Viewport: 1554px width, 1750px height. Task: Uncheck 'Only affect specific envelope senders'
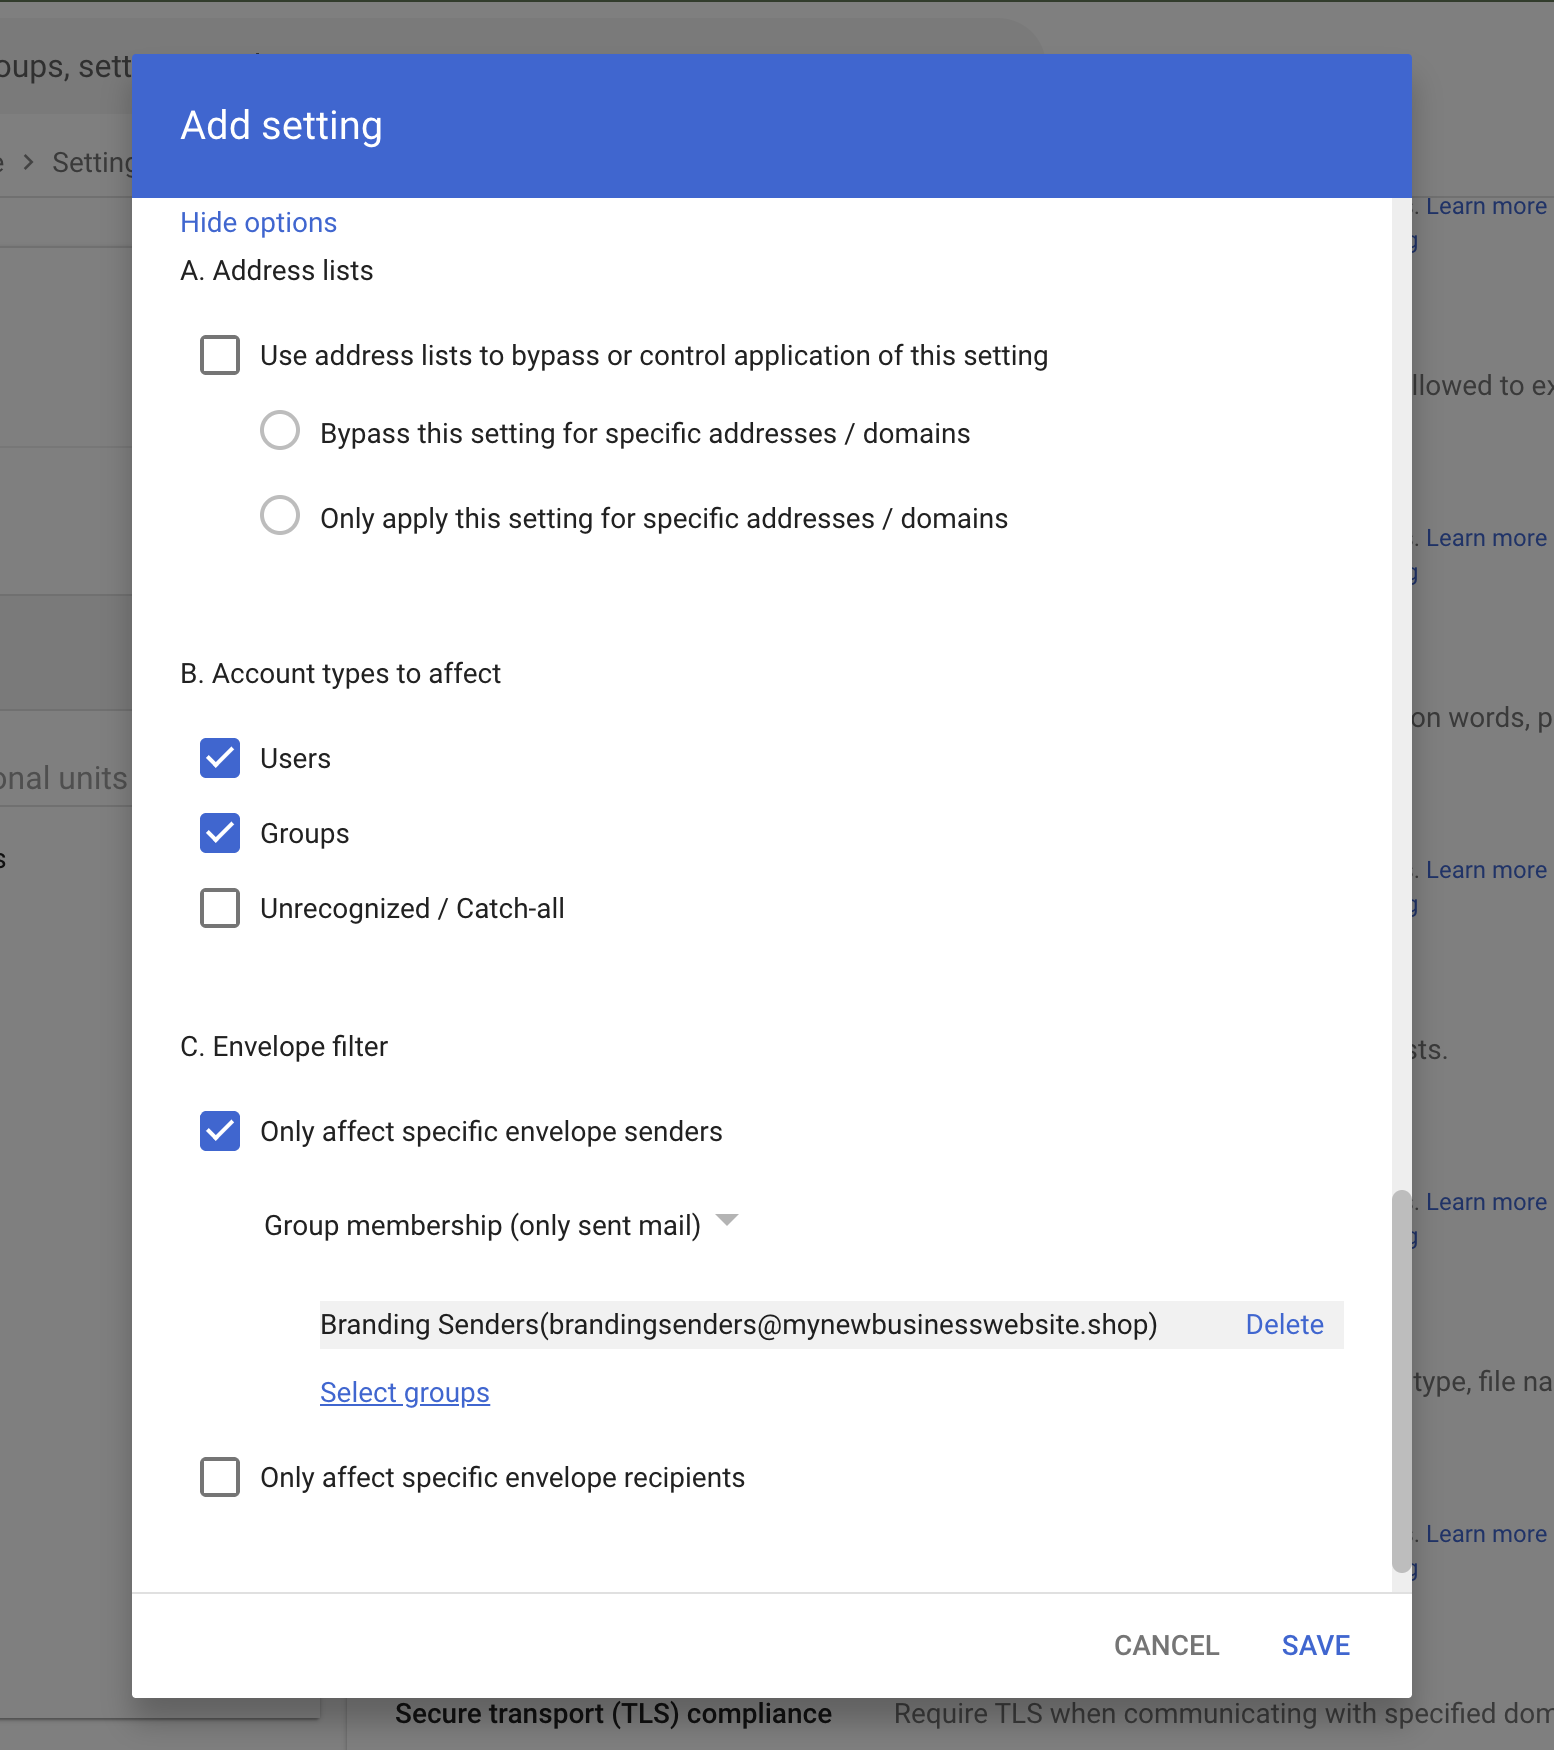point(220,1131)
